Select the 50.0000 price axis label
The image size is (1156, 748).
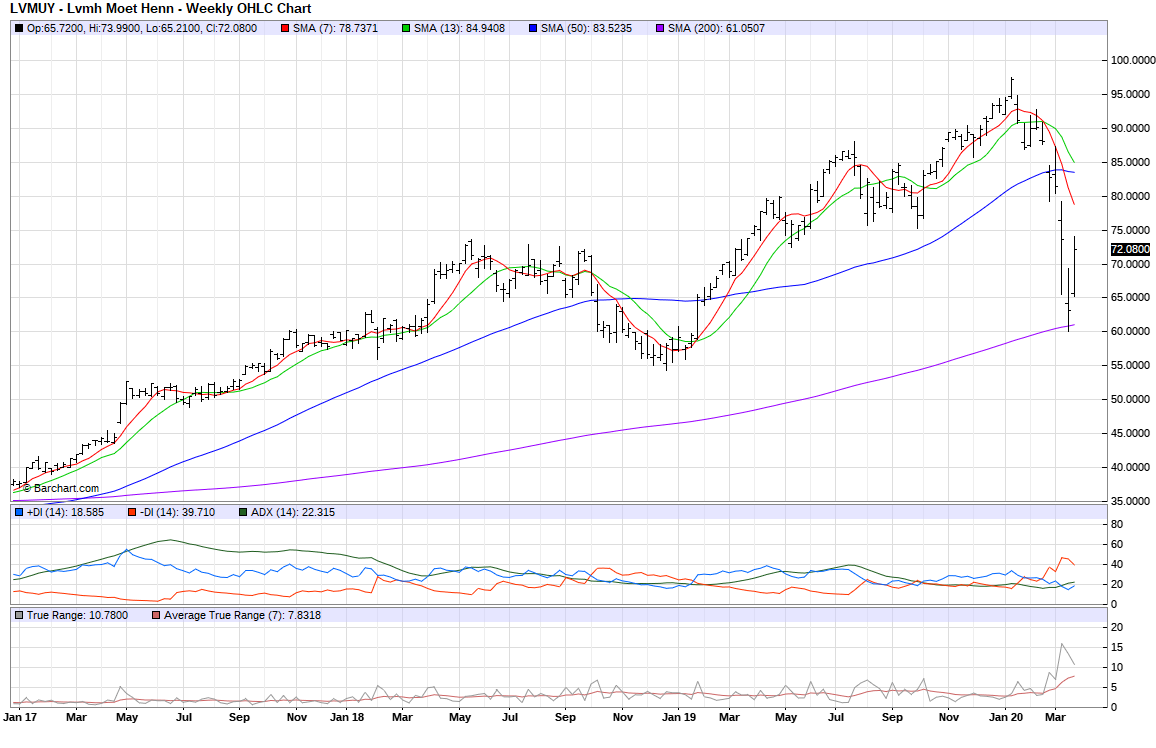tap(1130, 399)
